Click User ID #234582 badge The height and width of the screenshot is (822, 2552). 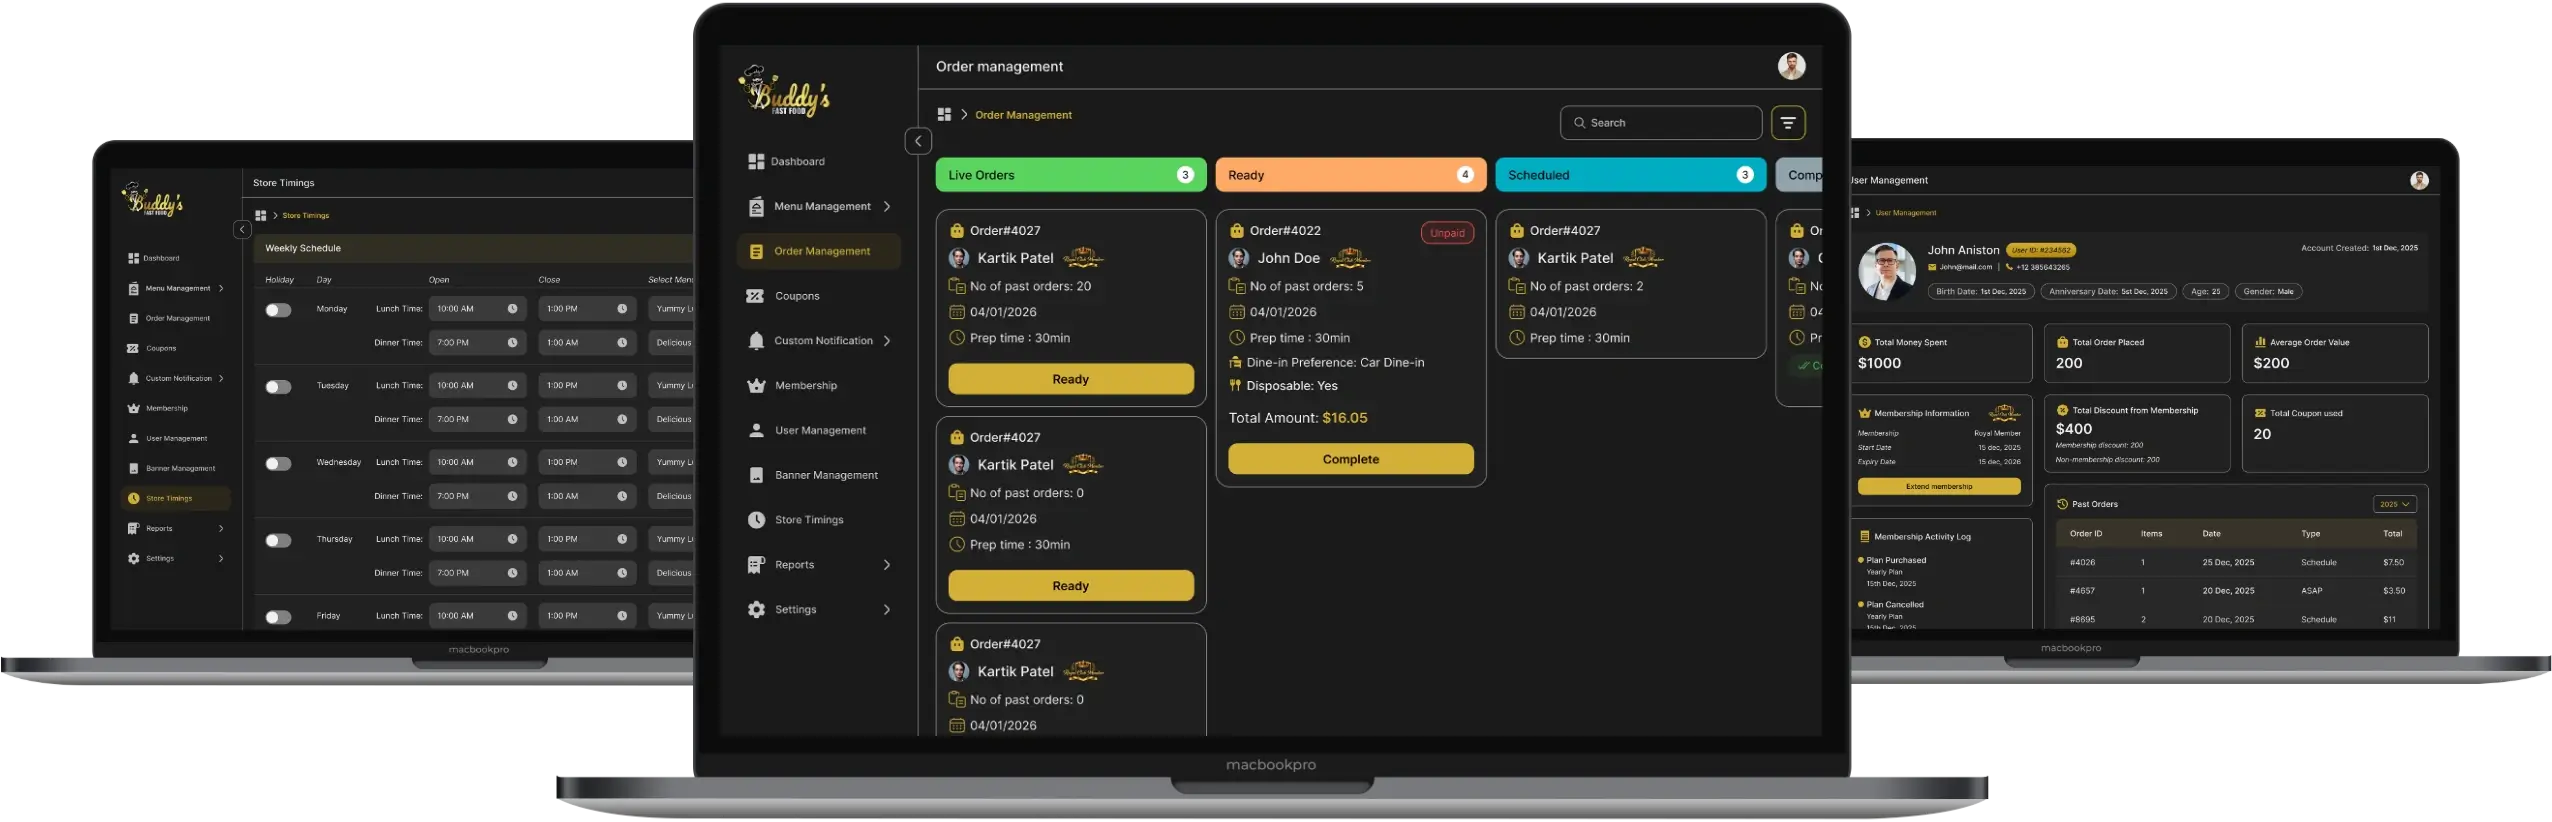coord(2040,250)
